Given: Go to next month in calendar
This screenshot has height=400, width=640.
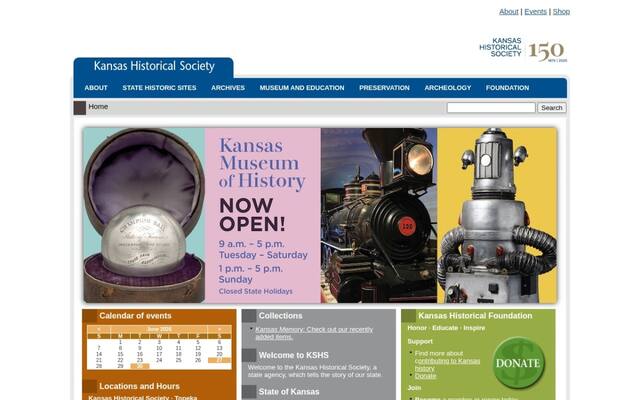Looking at the screenshot, I should pos(219,329).
